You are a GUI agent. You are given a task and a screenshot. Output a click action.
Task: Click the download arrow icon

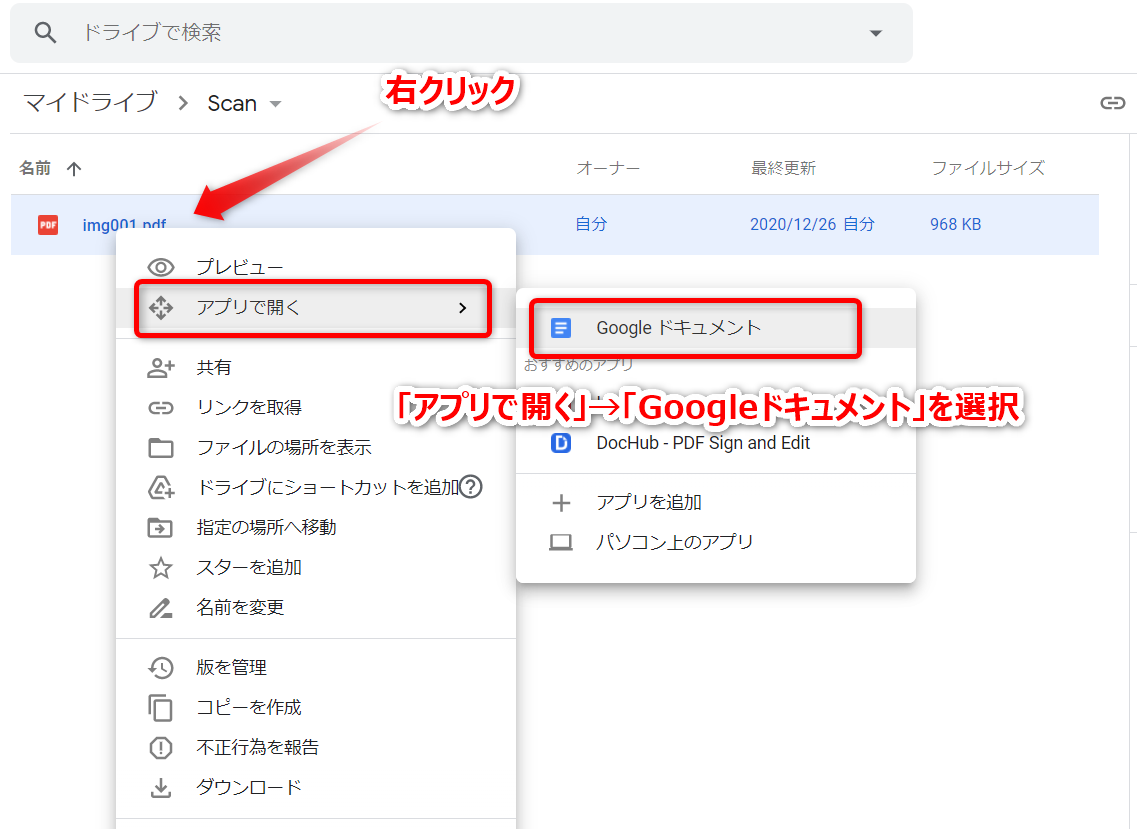[161, 788]
